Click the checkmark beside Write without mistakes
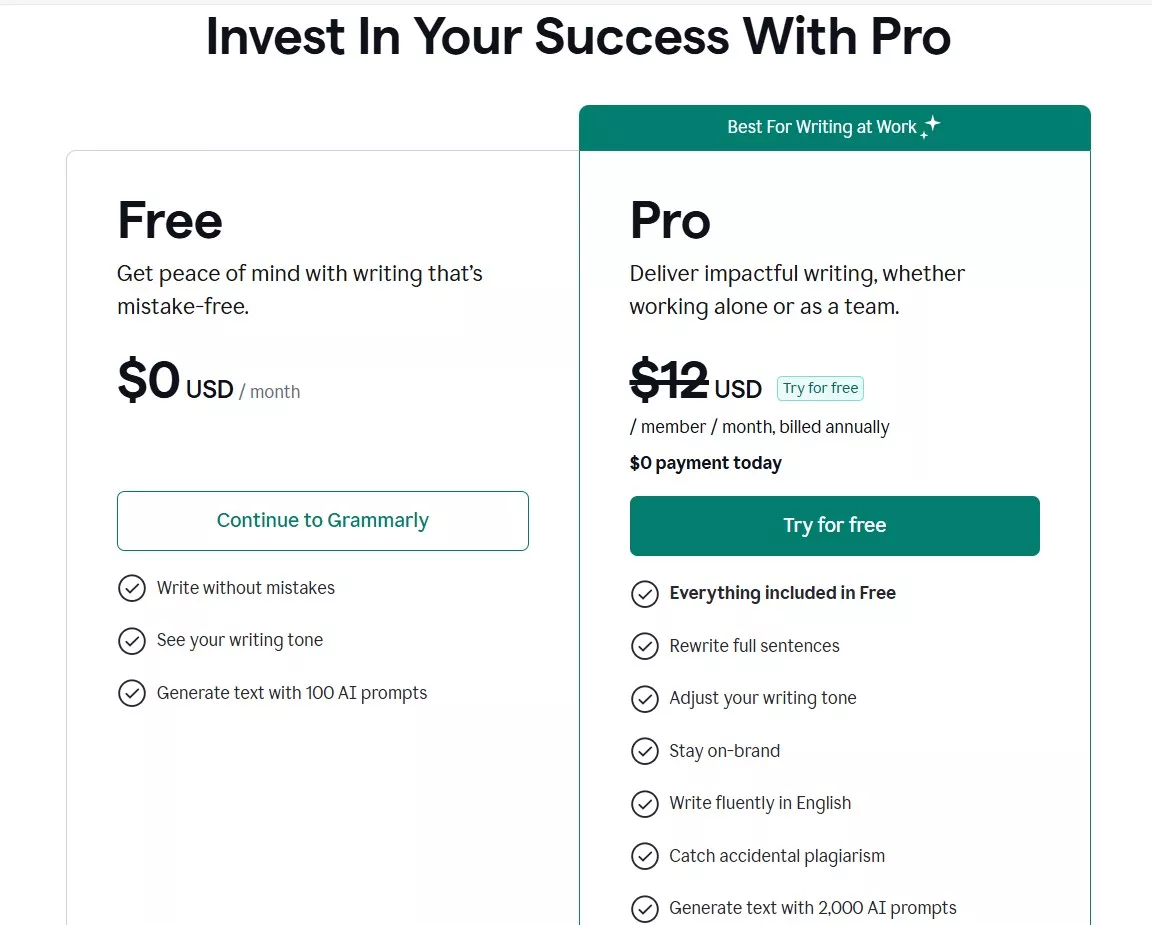This screenshot has width=1152, height=925. tap(132, 588)
